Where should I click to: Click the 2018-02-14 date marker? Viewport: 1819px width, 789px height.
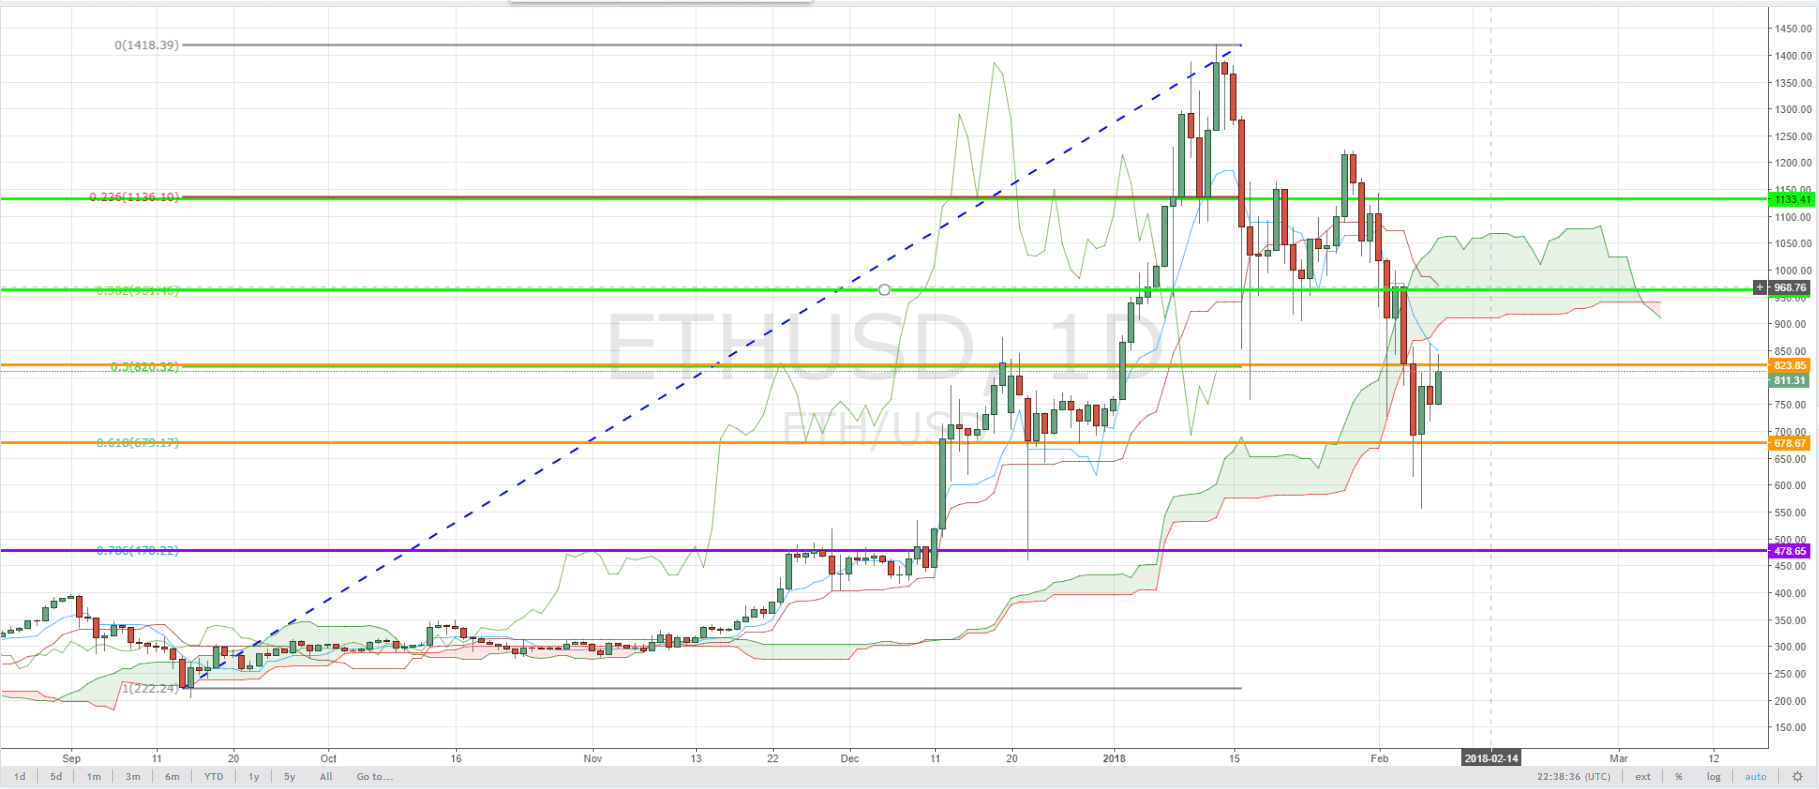(x=1491, y=758)
